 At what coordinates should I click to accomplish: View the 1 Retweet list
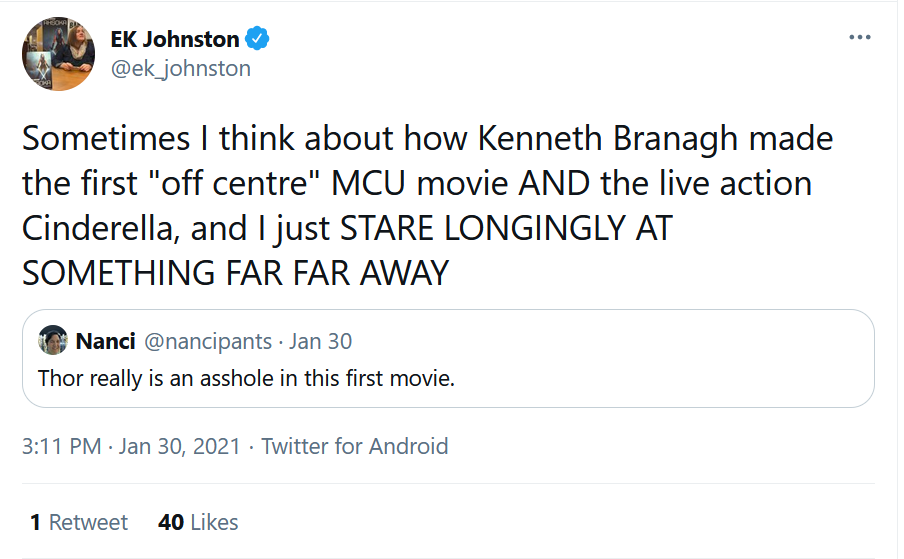78,522
